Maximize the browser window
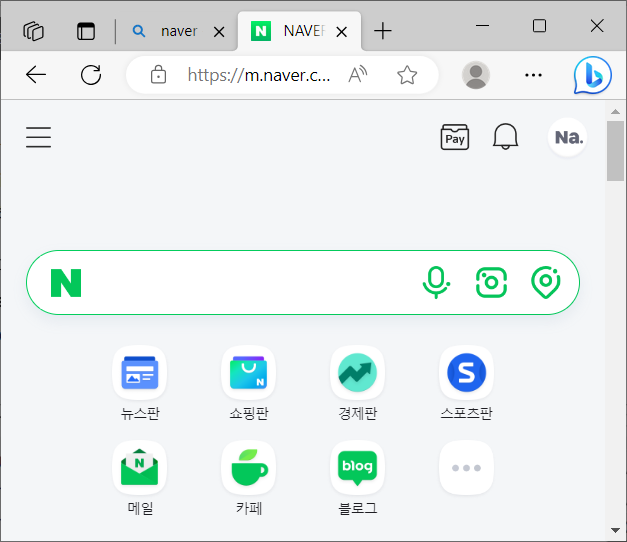The height and width of the screenshot is (542, 627). coord(539,26)
